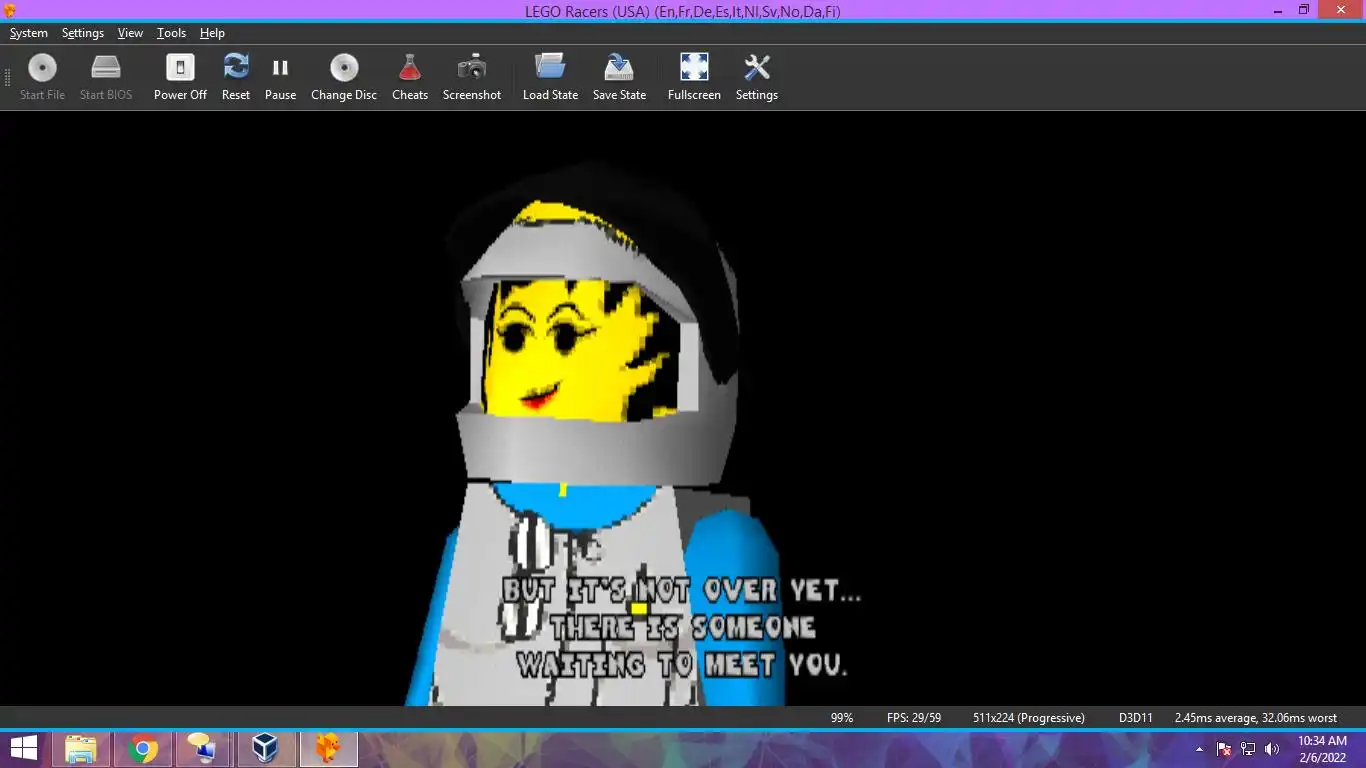Click the emulator taskbar icon

point(328,748)
